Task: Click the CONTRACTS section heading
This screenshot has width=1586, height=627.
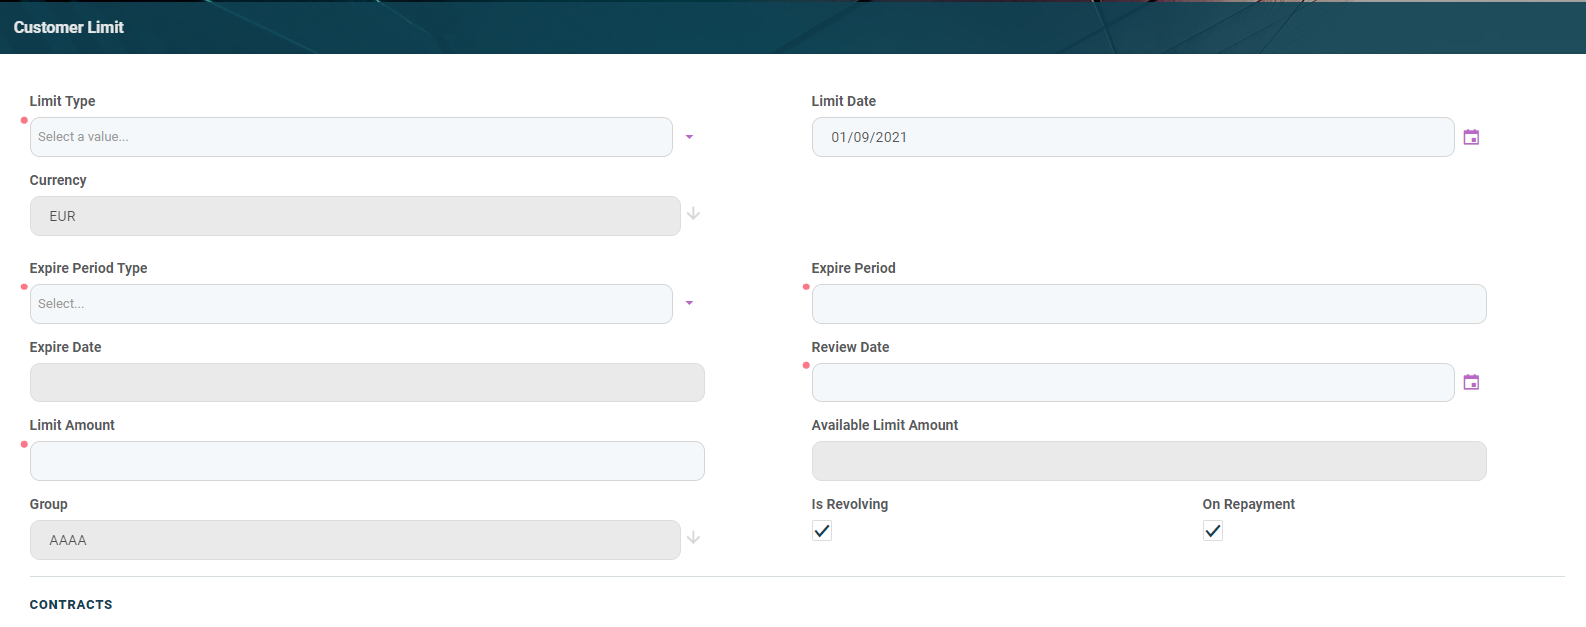Action: point(71,605)
